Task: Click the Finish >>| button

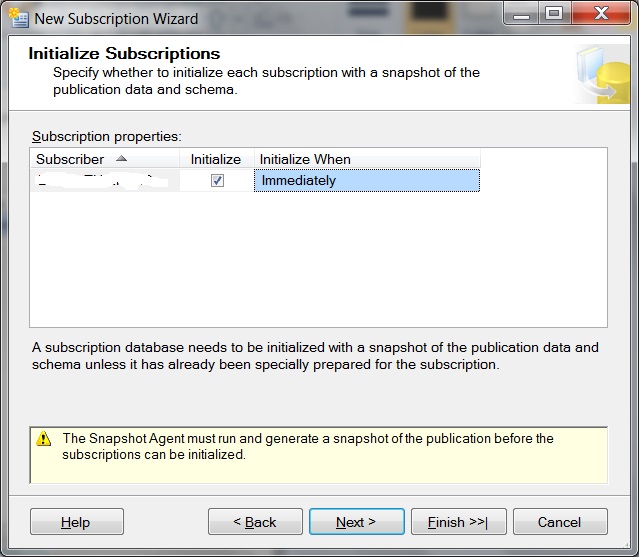Action: [x=458, y=522]
